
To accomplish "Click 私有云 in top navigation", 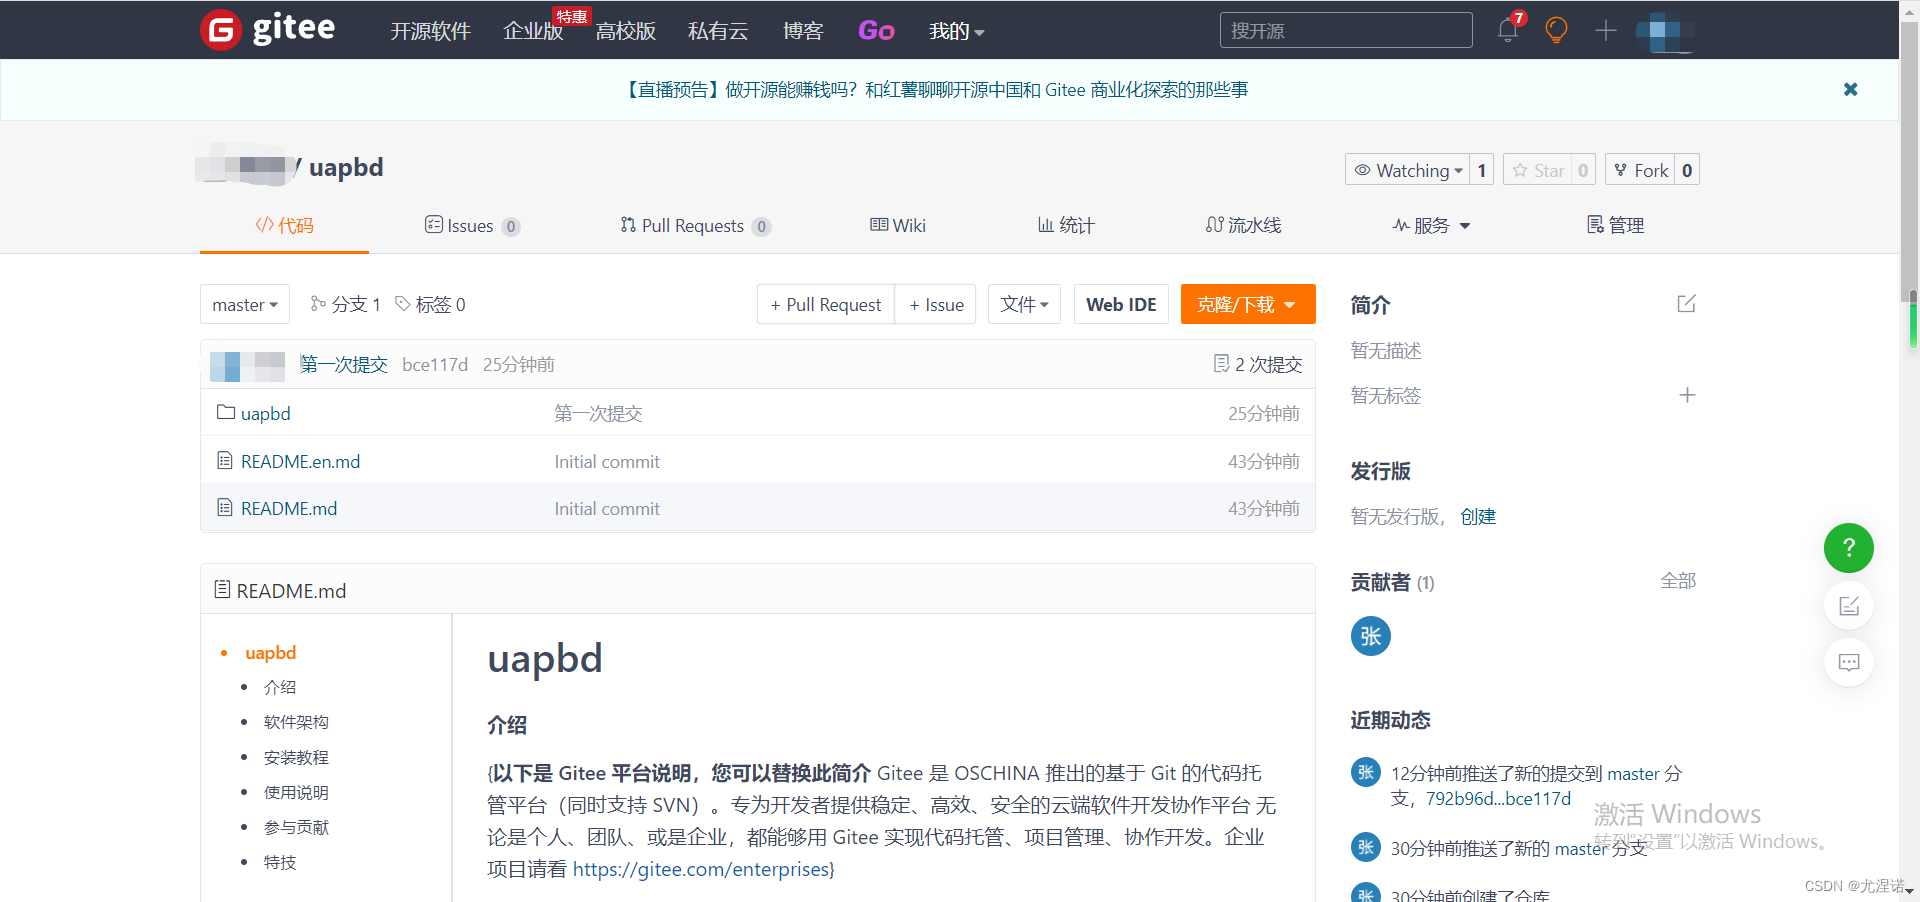I will tap(718, 31).
